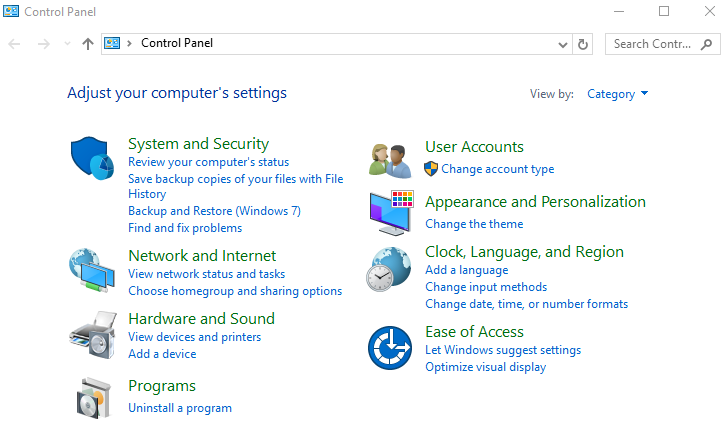Click the Add a device link
Viewport: 727px width, 422px height.
[x=162, y=354]
